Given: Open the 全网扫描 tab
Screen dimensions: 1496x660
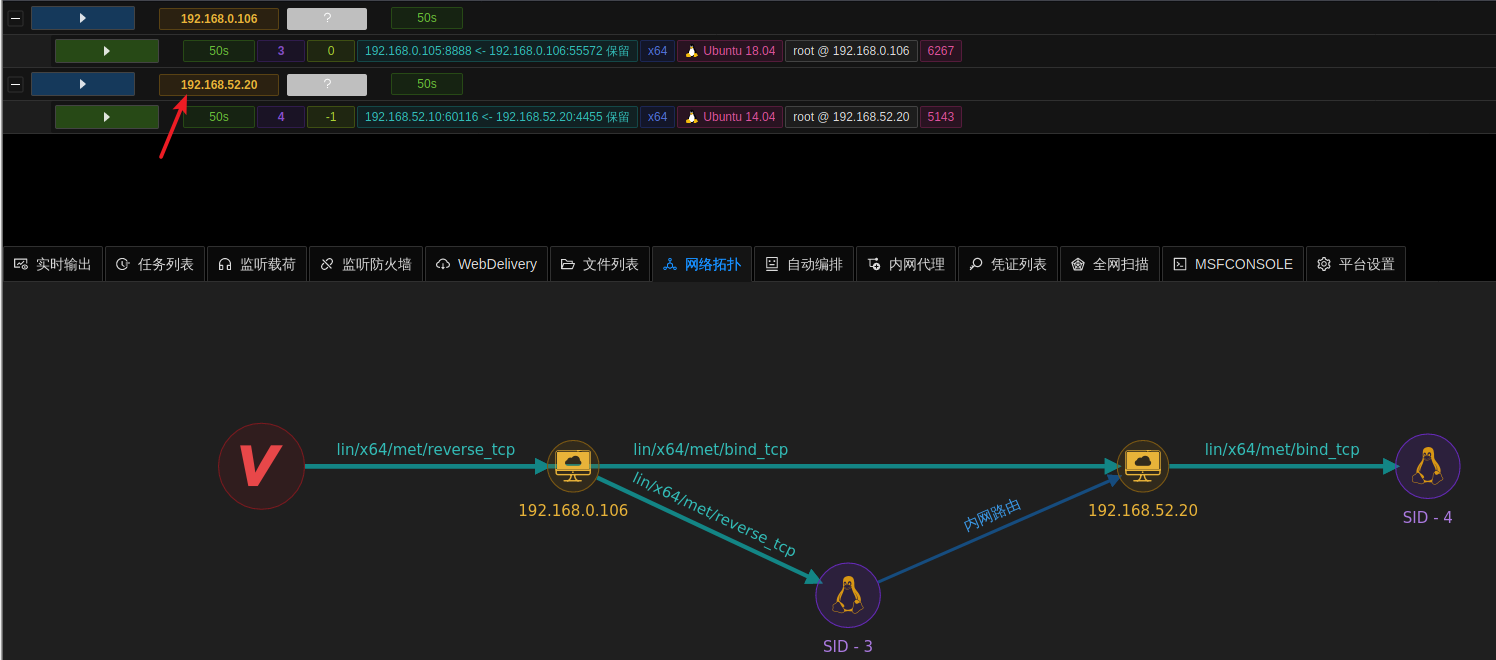Looking at the screenshot, I should point(1109,264).
